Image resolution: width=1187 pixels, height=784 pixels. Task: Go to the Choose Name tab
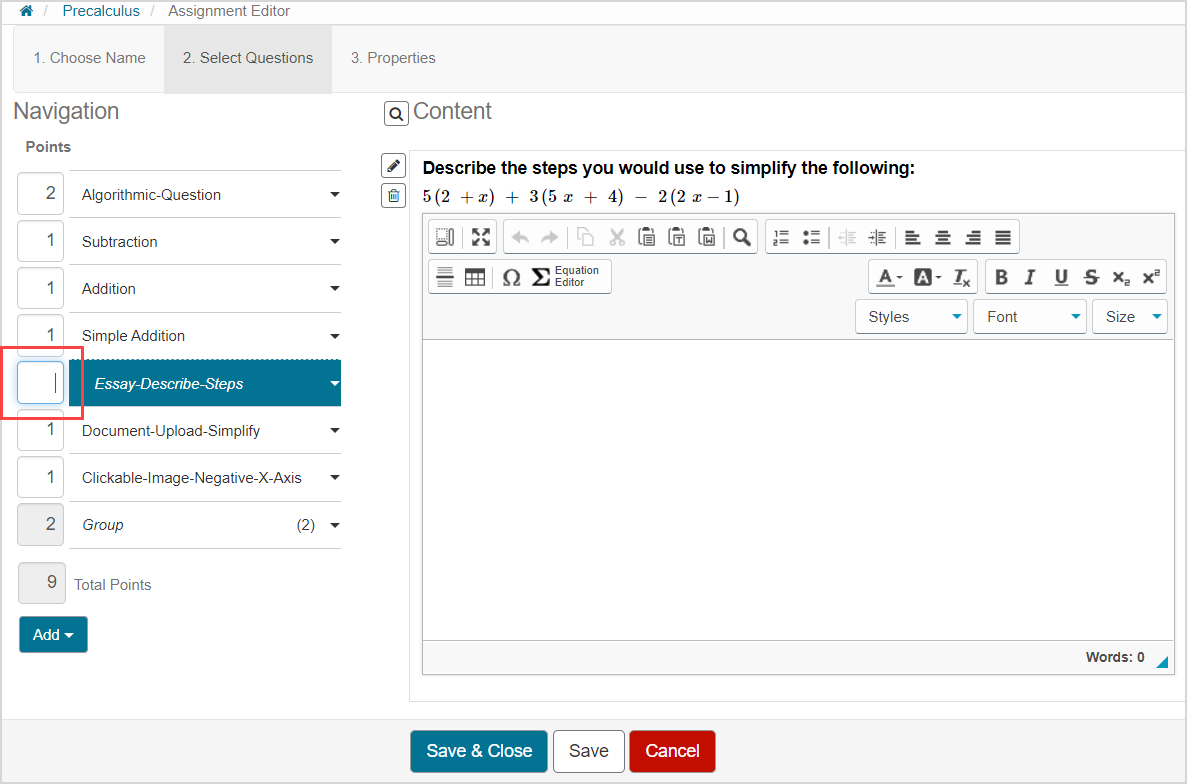point(89,58)
